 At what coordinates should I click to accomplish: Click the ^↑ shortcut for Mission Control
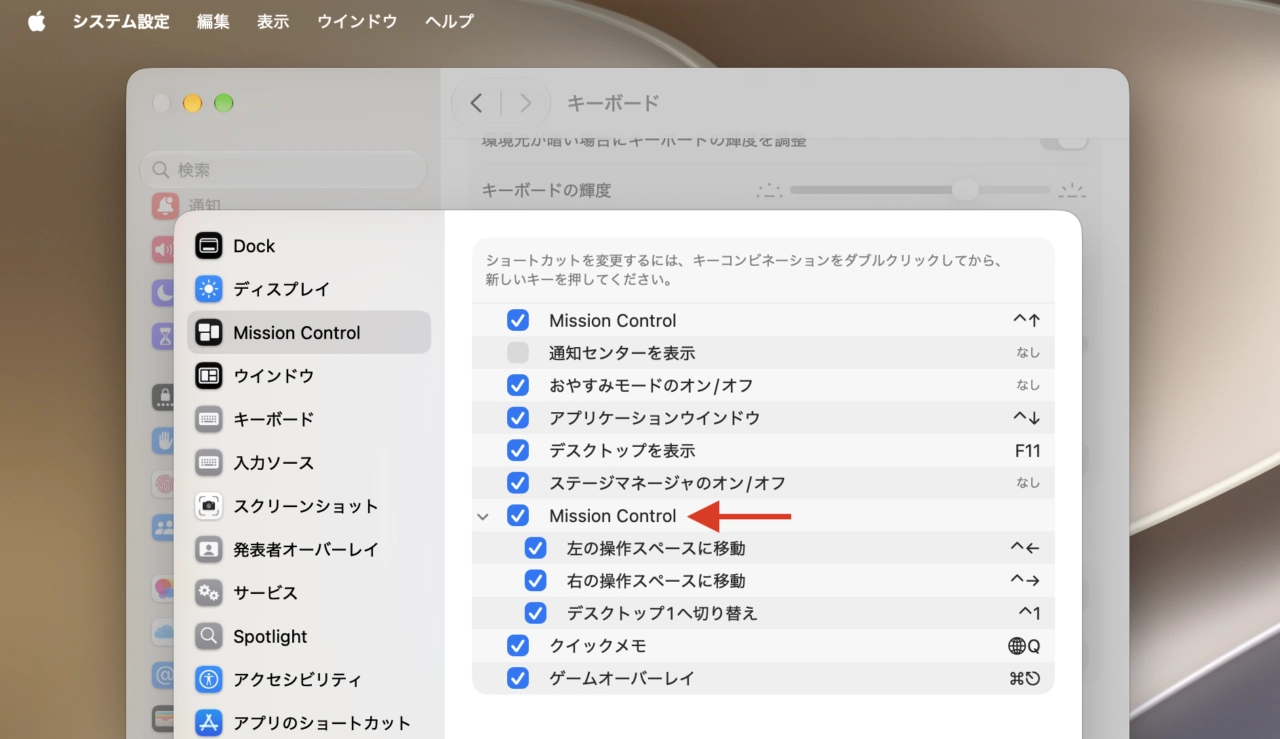point(1027,320)
